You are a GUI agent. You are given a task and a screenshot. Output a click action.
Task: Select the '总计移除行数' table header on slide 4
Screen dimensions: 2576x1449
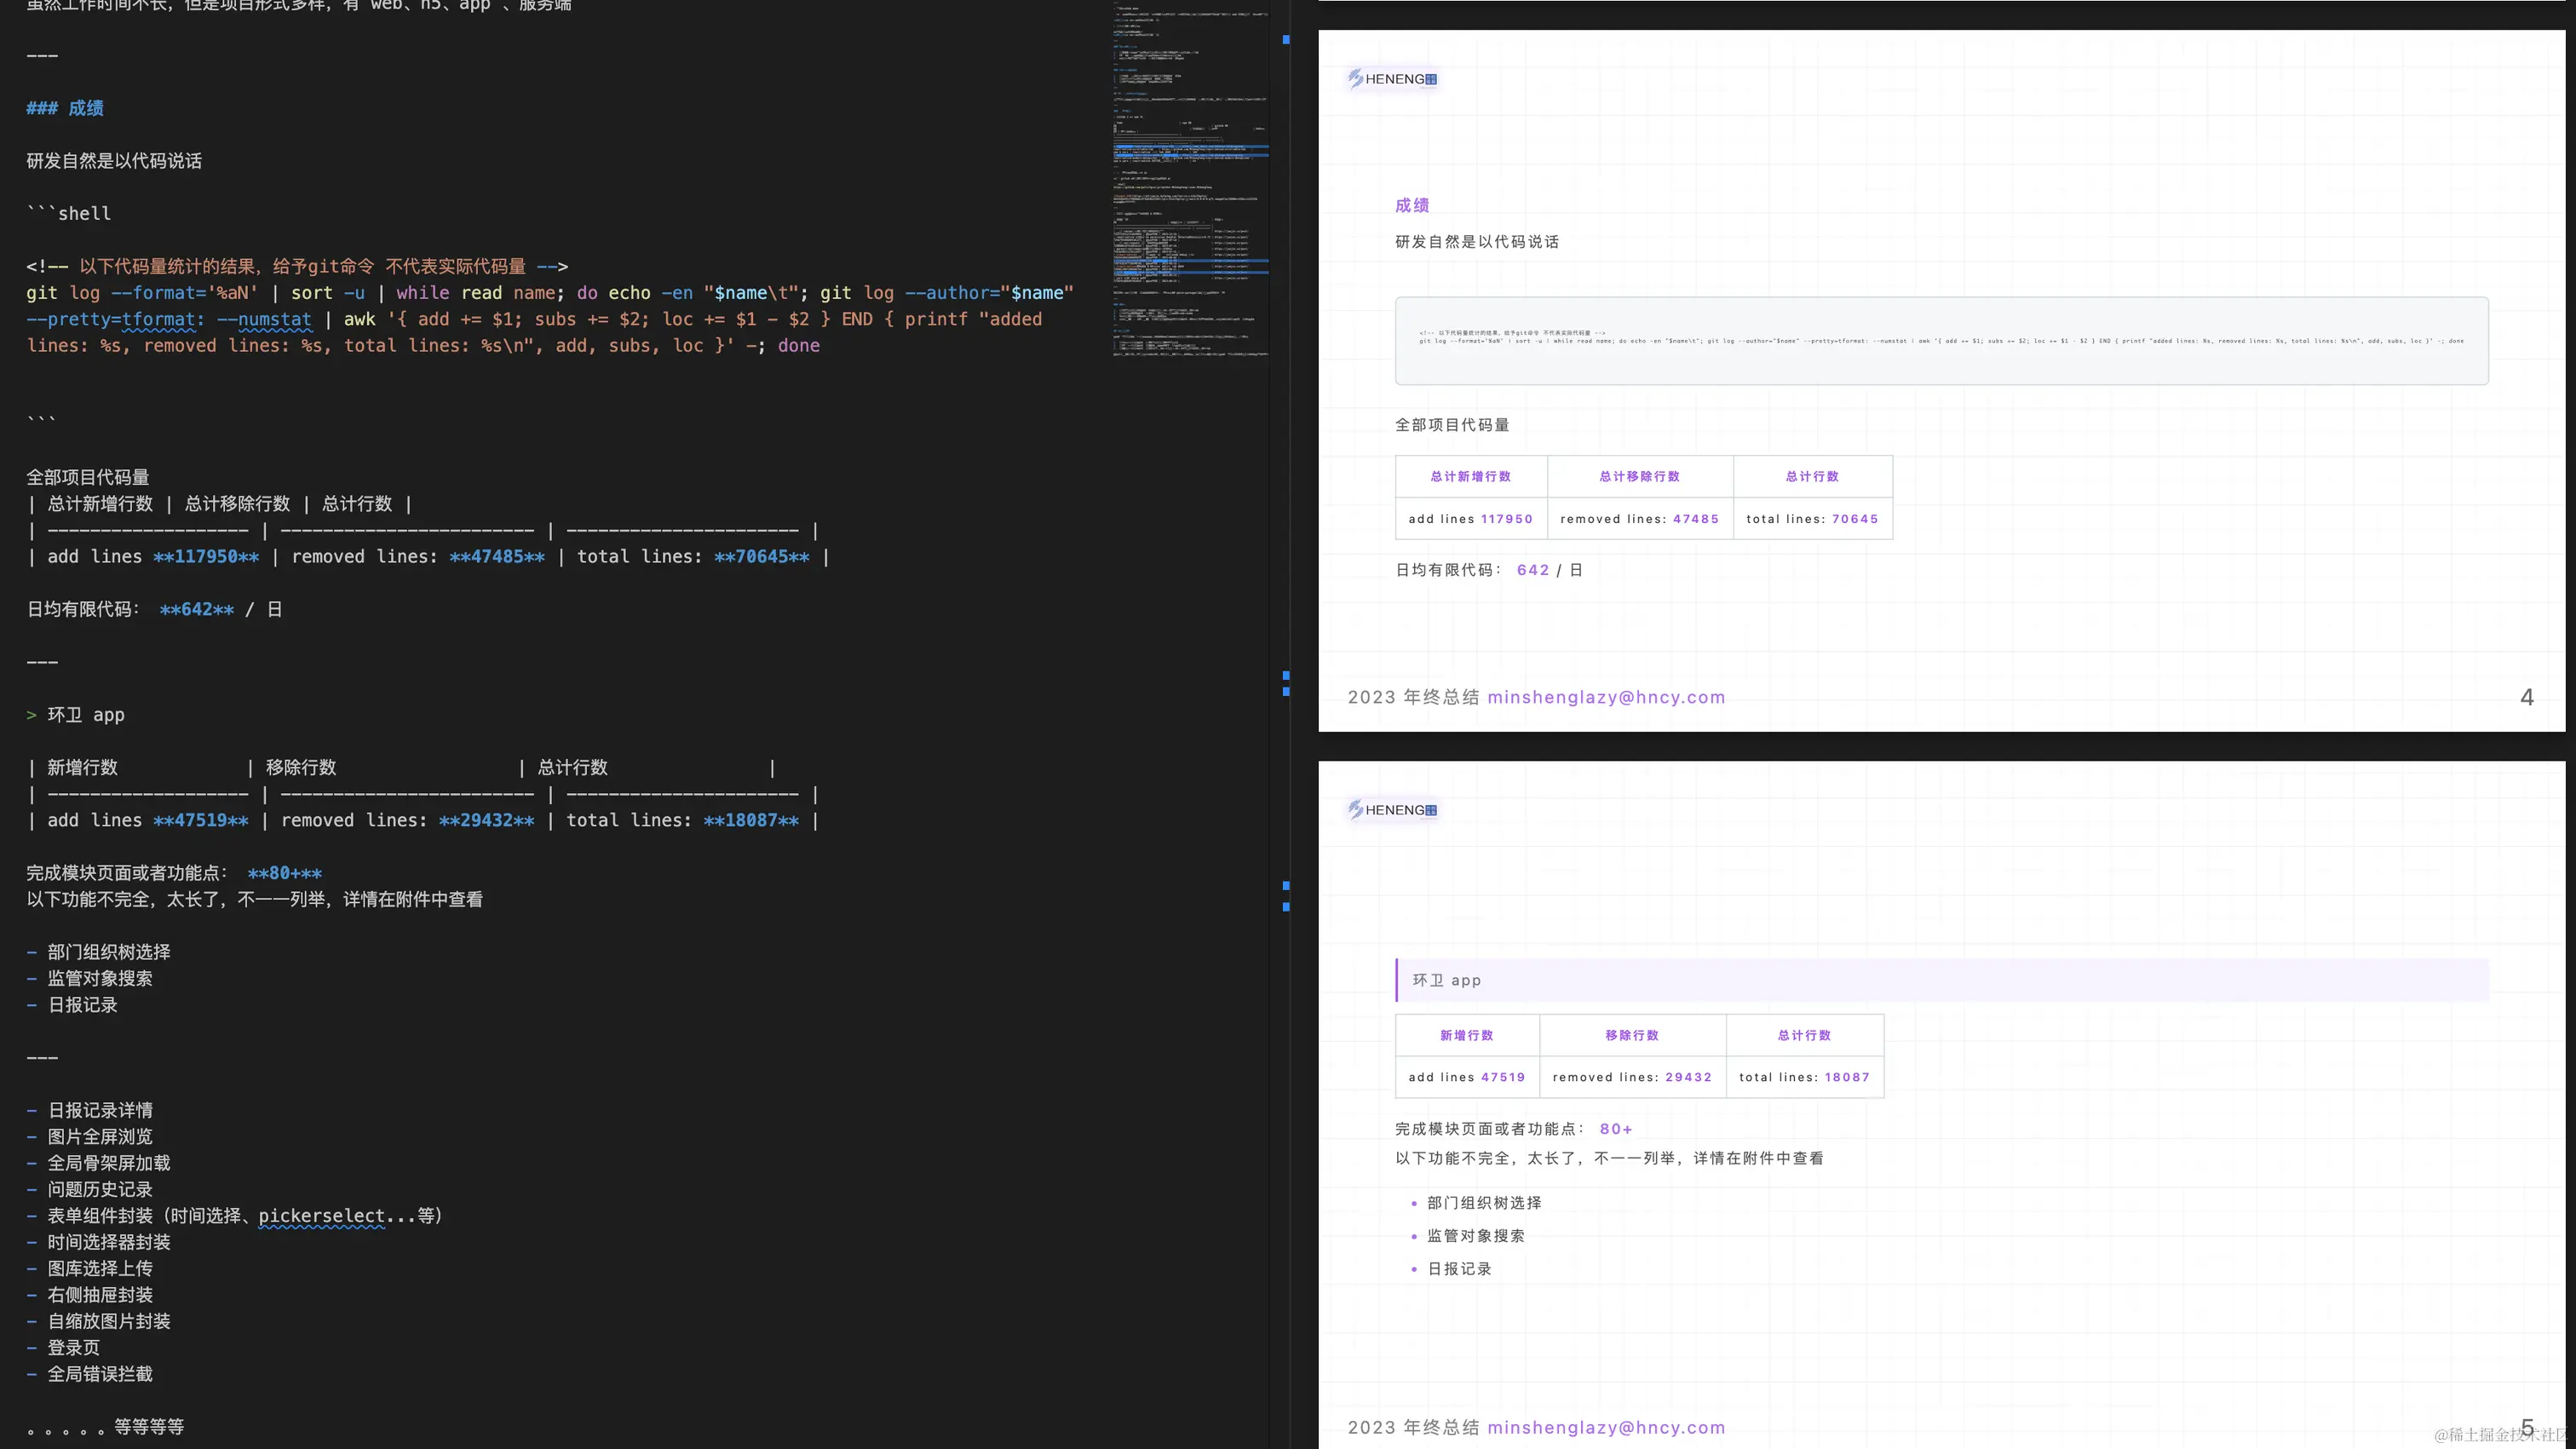pyautogui.click(x=1639, y=476)
